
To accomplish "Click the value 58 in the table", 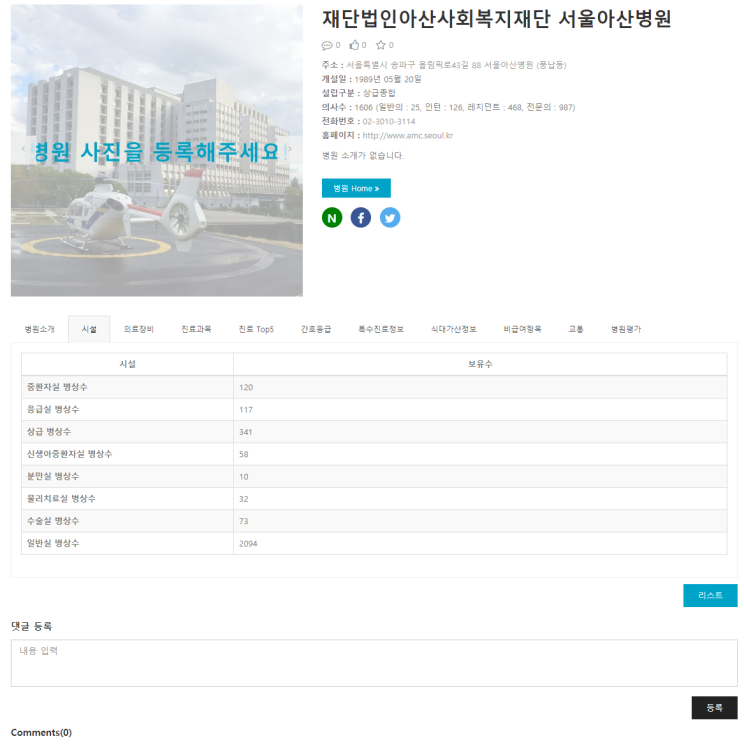I will tap(243, 455).
